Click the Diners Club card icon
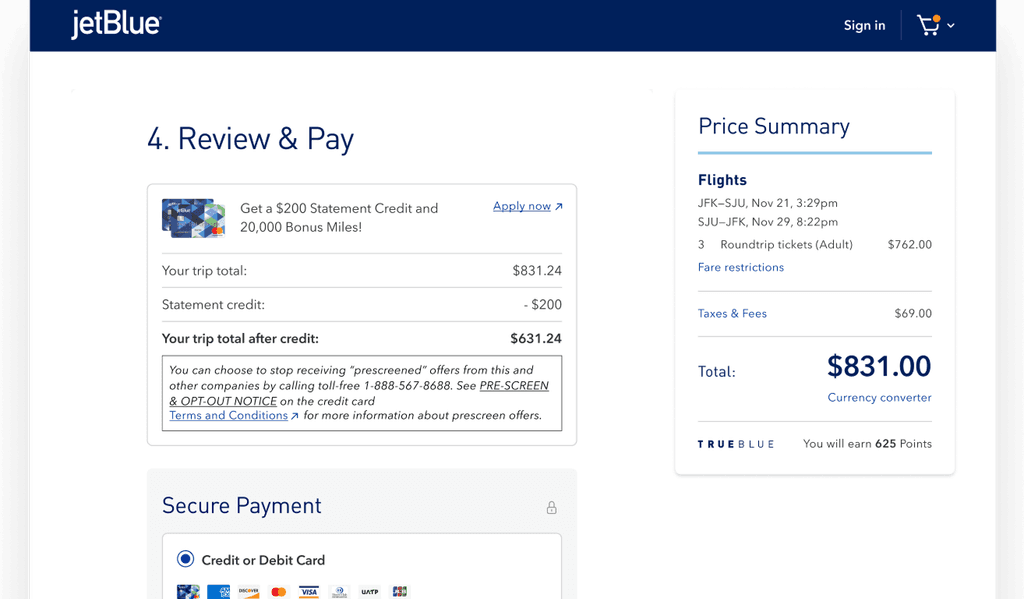The width and height of the screenshot is (1024, 599). [339, 592]
